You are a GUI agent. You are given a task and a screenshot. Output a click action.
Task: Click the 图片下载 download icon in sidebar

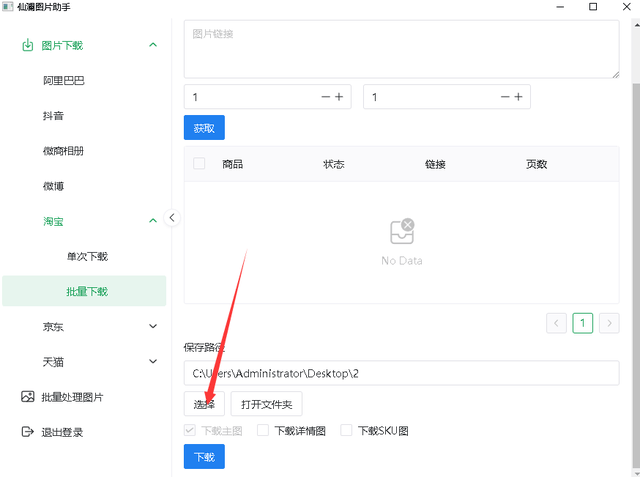(x=28, y=45)
